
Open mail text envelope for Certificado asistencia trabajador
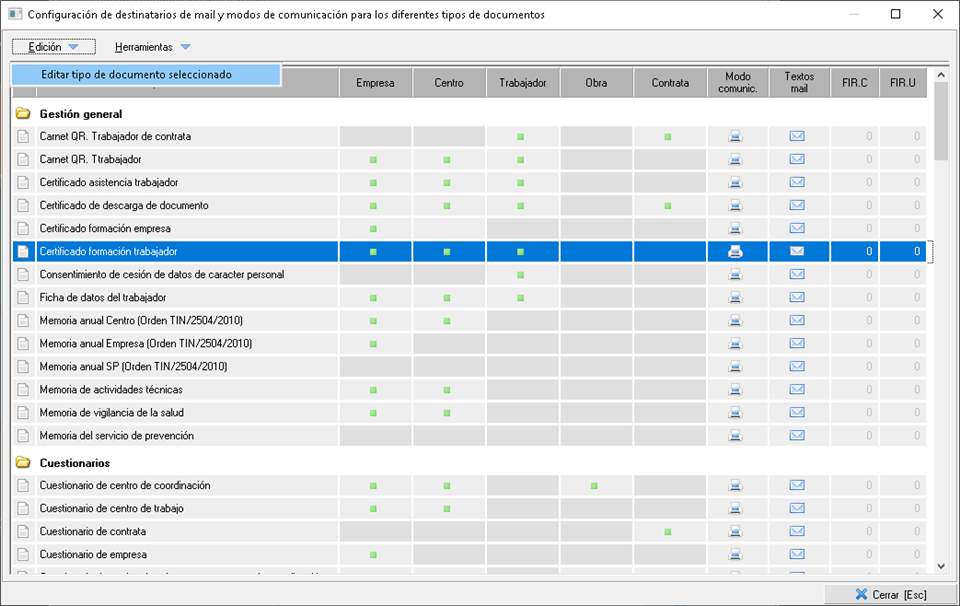797,182
